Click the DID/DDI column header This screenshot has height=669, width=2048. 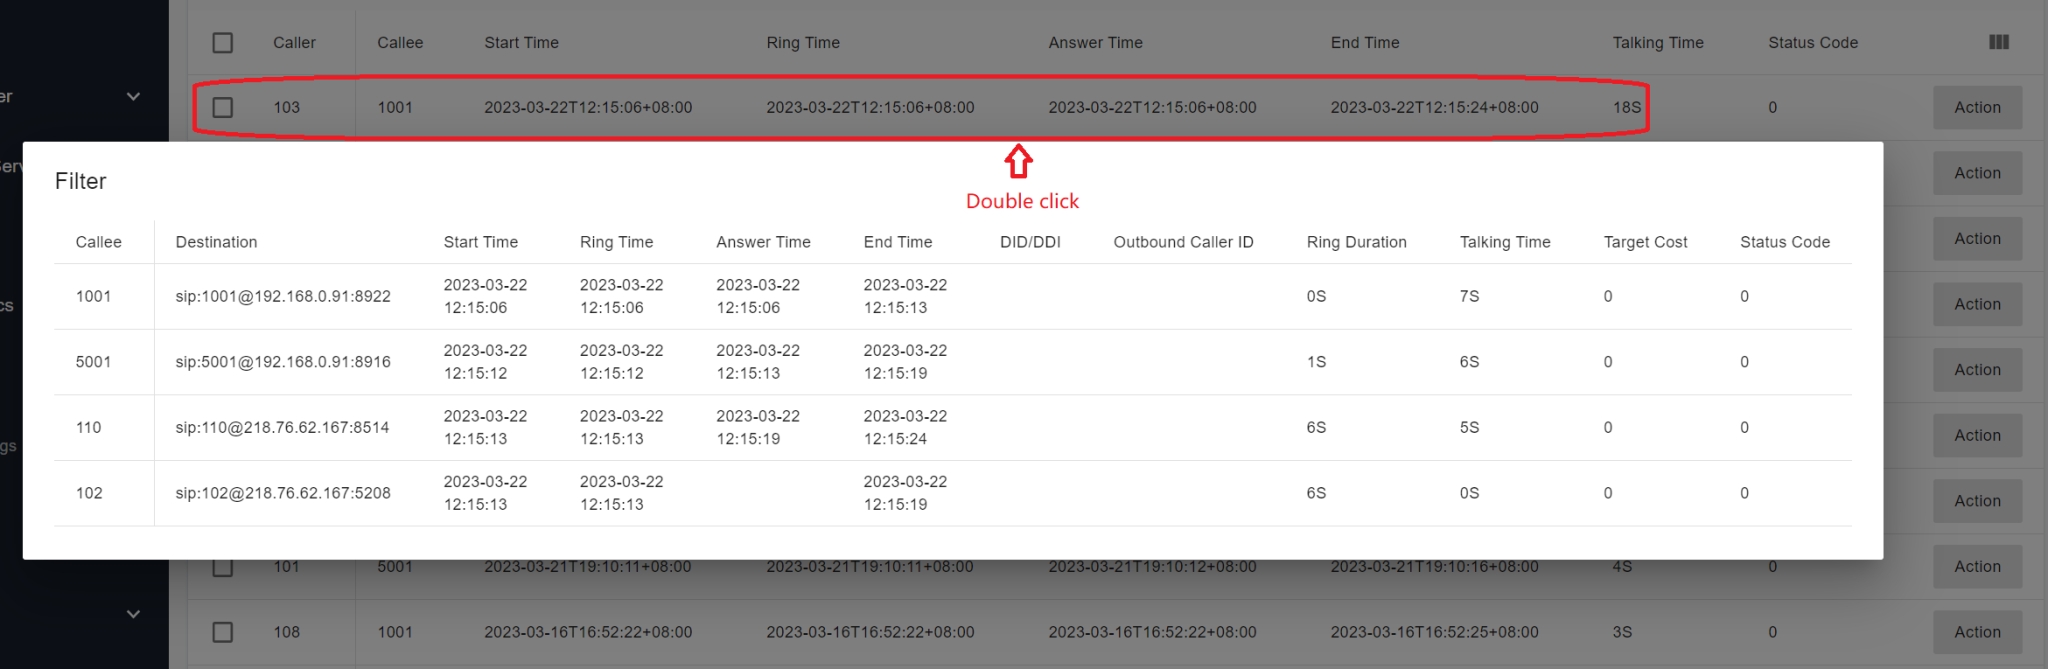[x=1030, y=242]
